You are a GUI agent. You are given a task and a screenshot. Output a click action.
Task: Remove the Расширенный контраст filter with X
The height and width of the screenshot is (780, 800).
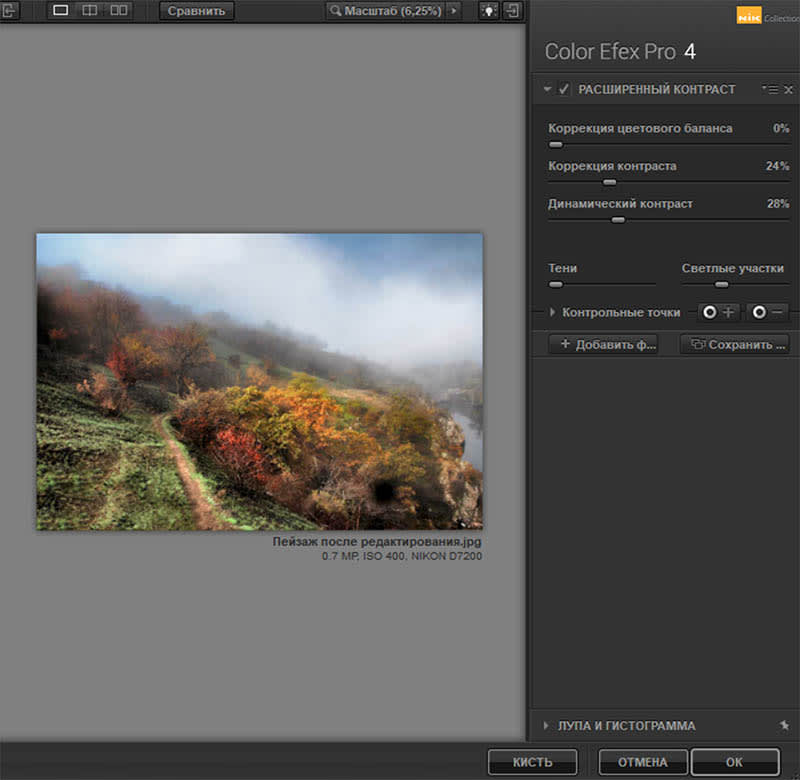click(788, 90)
